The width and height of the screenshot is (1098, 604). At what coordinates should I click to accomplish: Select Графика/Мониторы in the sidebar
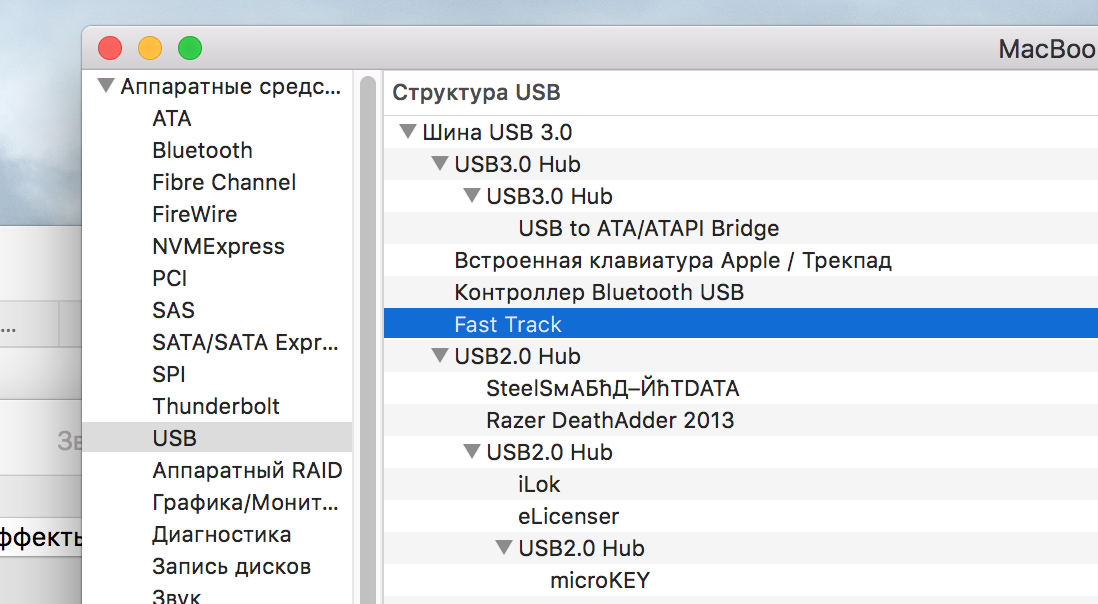point(245,503)
